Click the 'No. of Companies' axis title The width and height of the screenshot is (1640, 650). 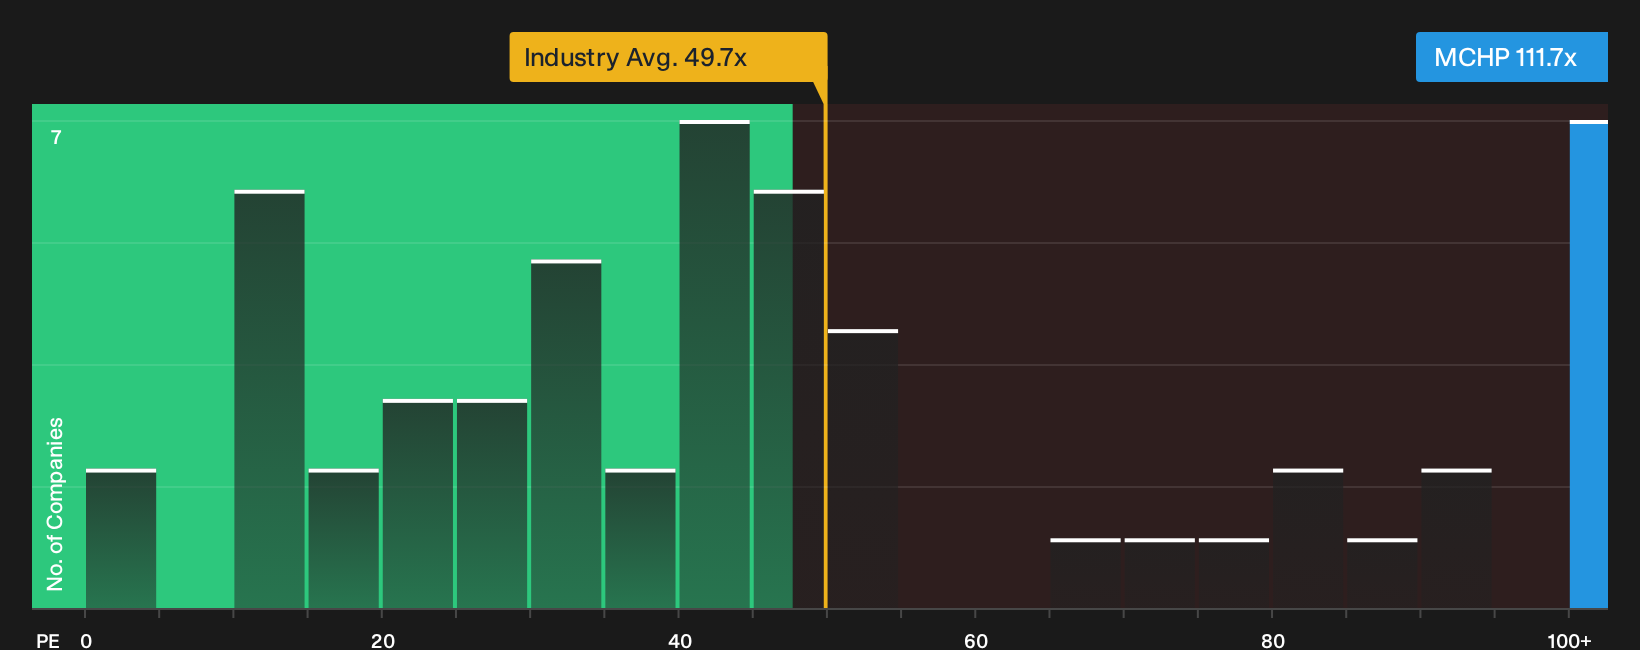55,504
